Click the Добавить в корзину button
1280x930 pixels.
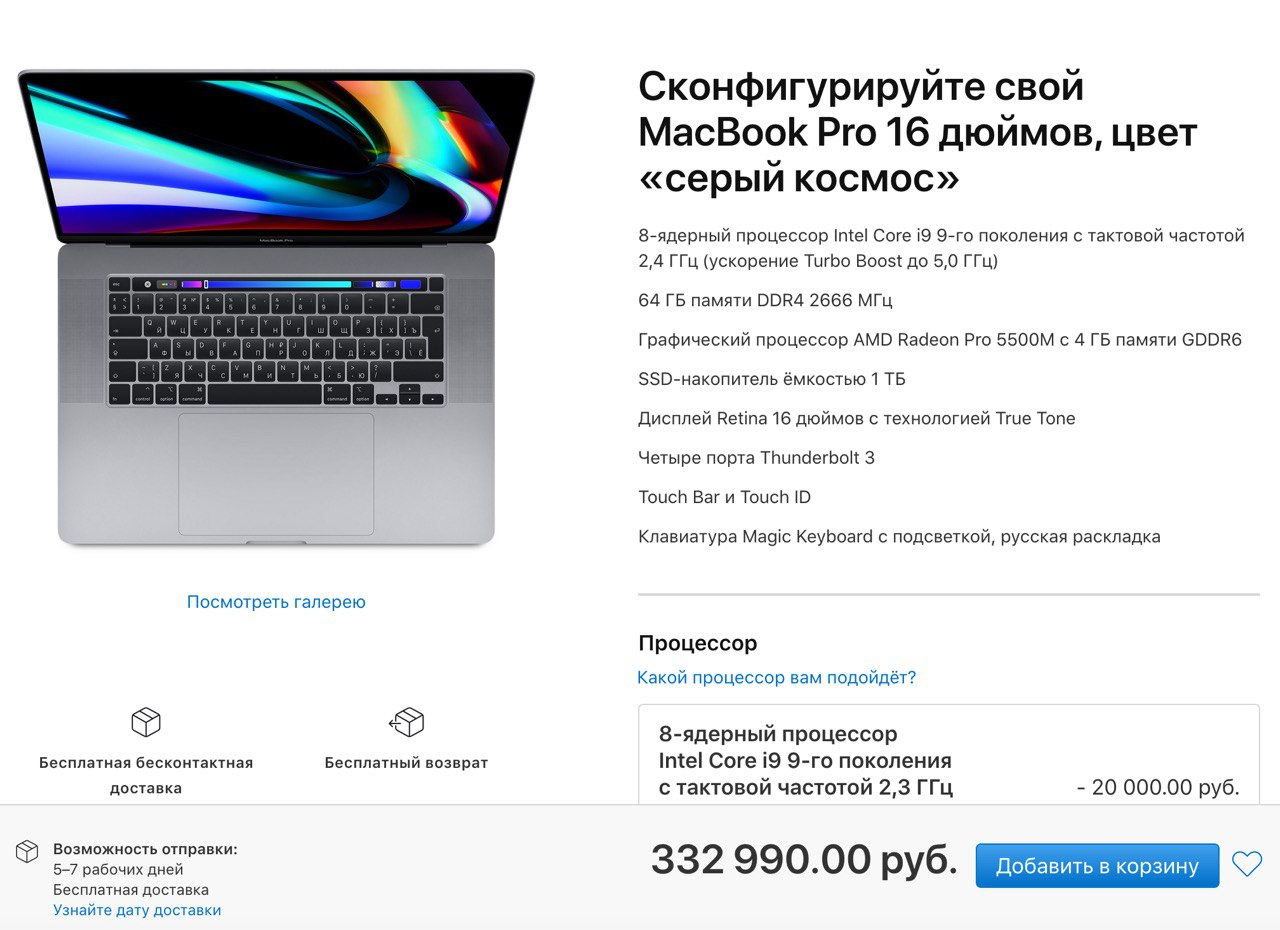tap(1097, 866)
